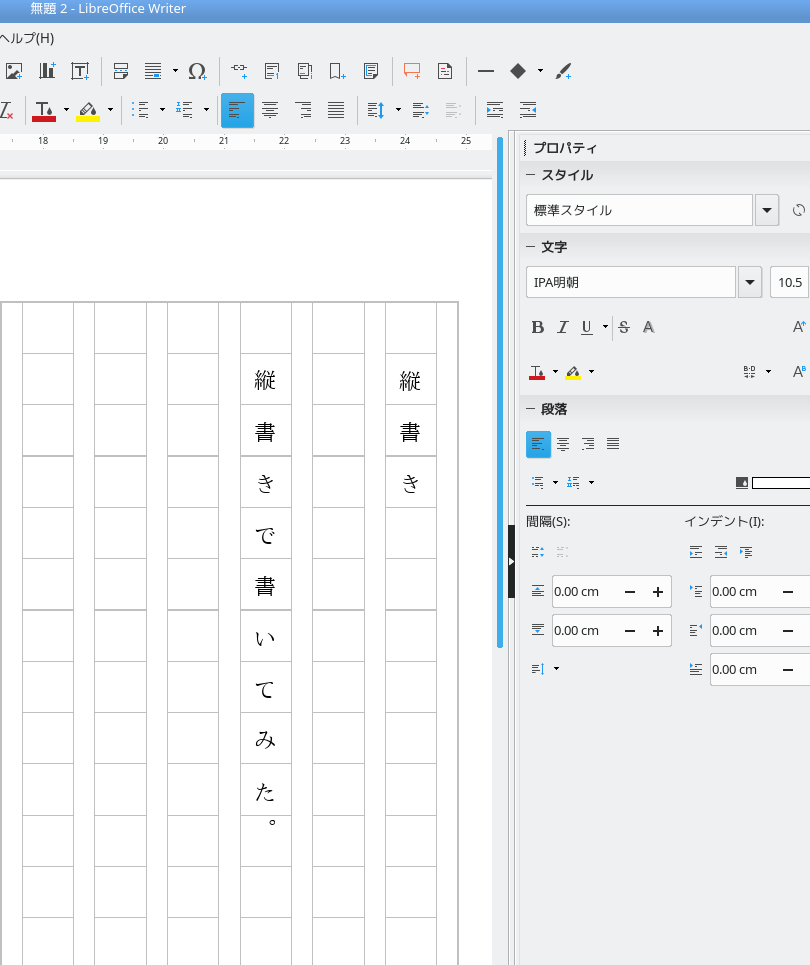Select the insert line tool
This screenshot has width=810, height=965.
pos(486,71)
